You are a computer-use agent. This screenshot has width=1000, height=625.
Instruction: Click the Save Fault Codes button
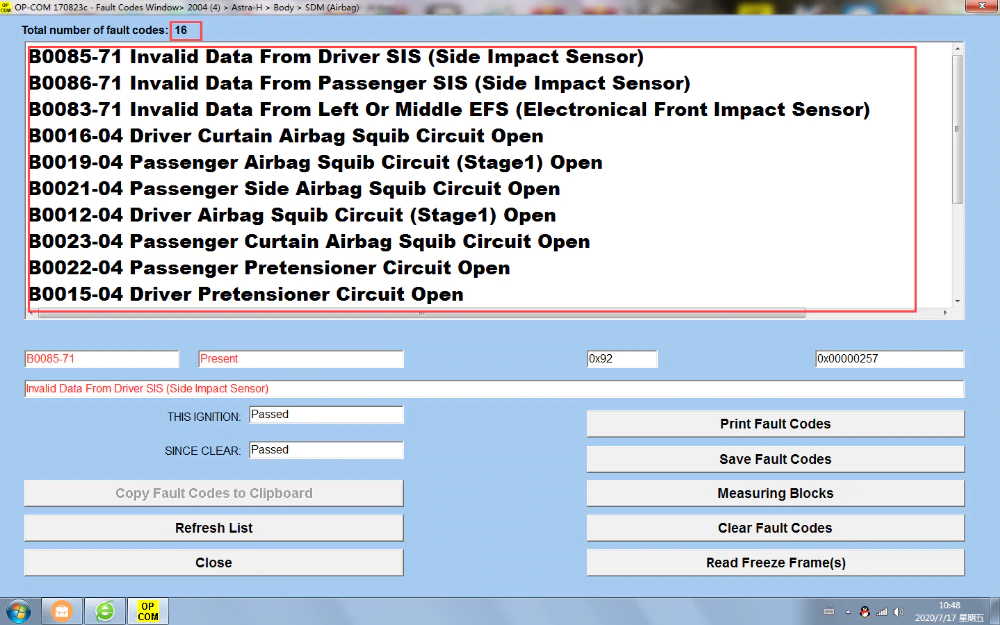click(775, 459)
